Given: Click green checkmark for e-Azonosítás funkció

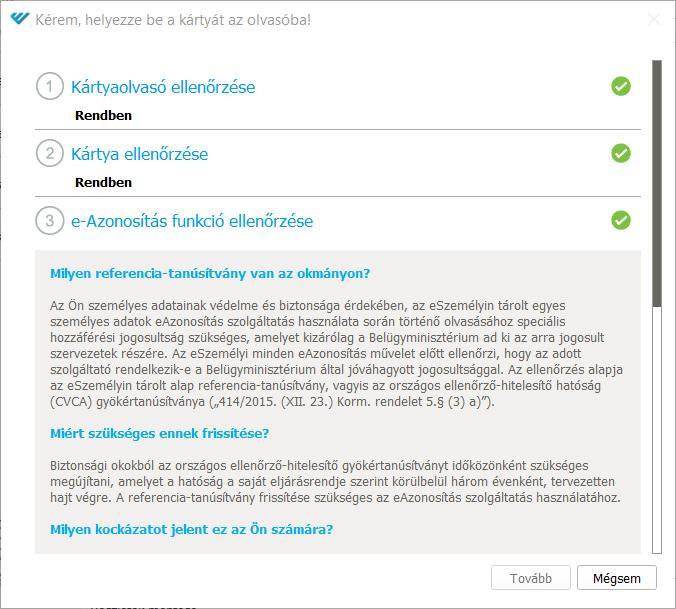Looking at the screenshot, I should coord(620,220).
